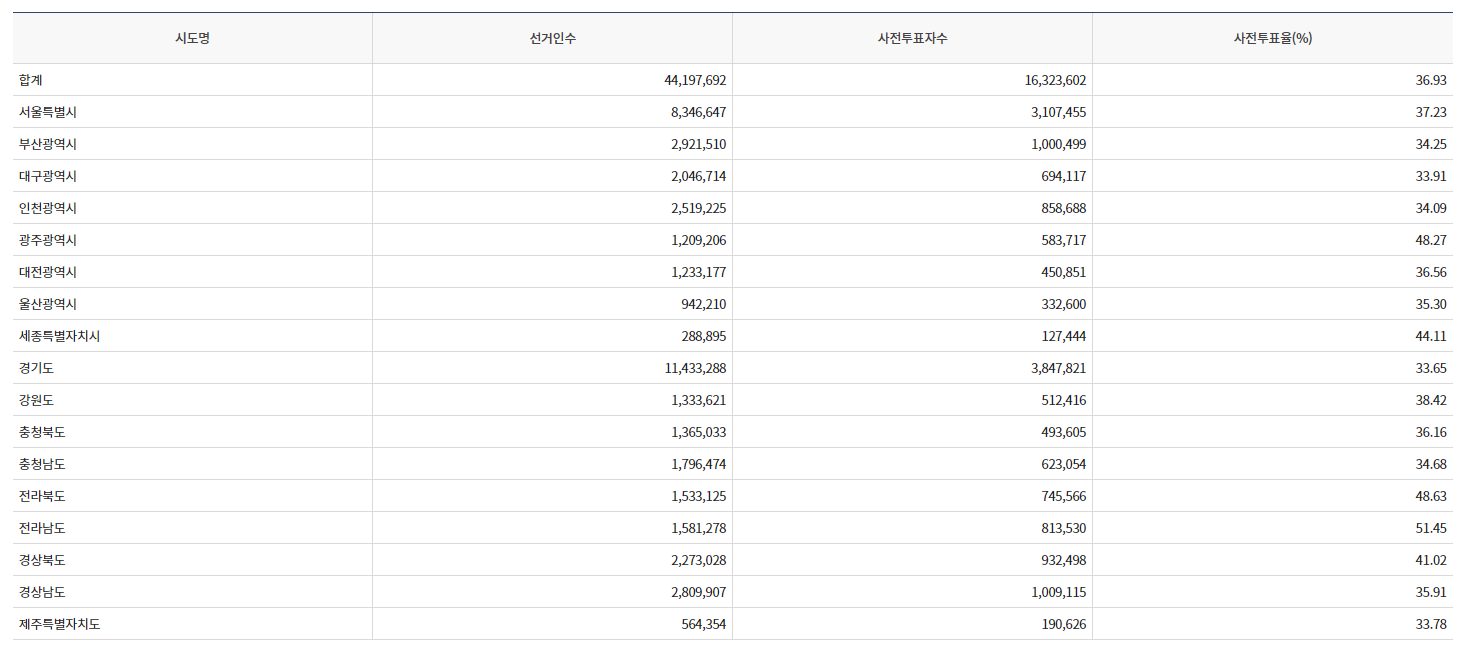
Task: Click Gyeongbuk turnout value 41.02
Action: click(x=1431, y=560)
